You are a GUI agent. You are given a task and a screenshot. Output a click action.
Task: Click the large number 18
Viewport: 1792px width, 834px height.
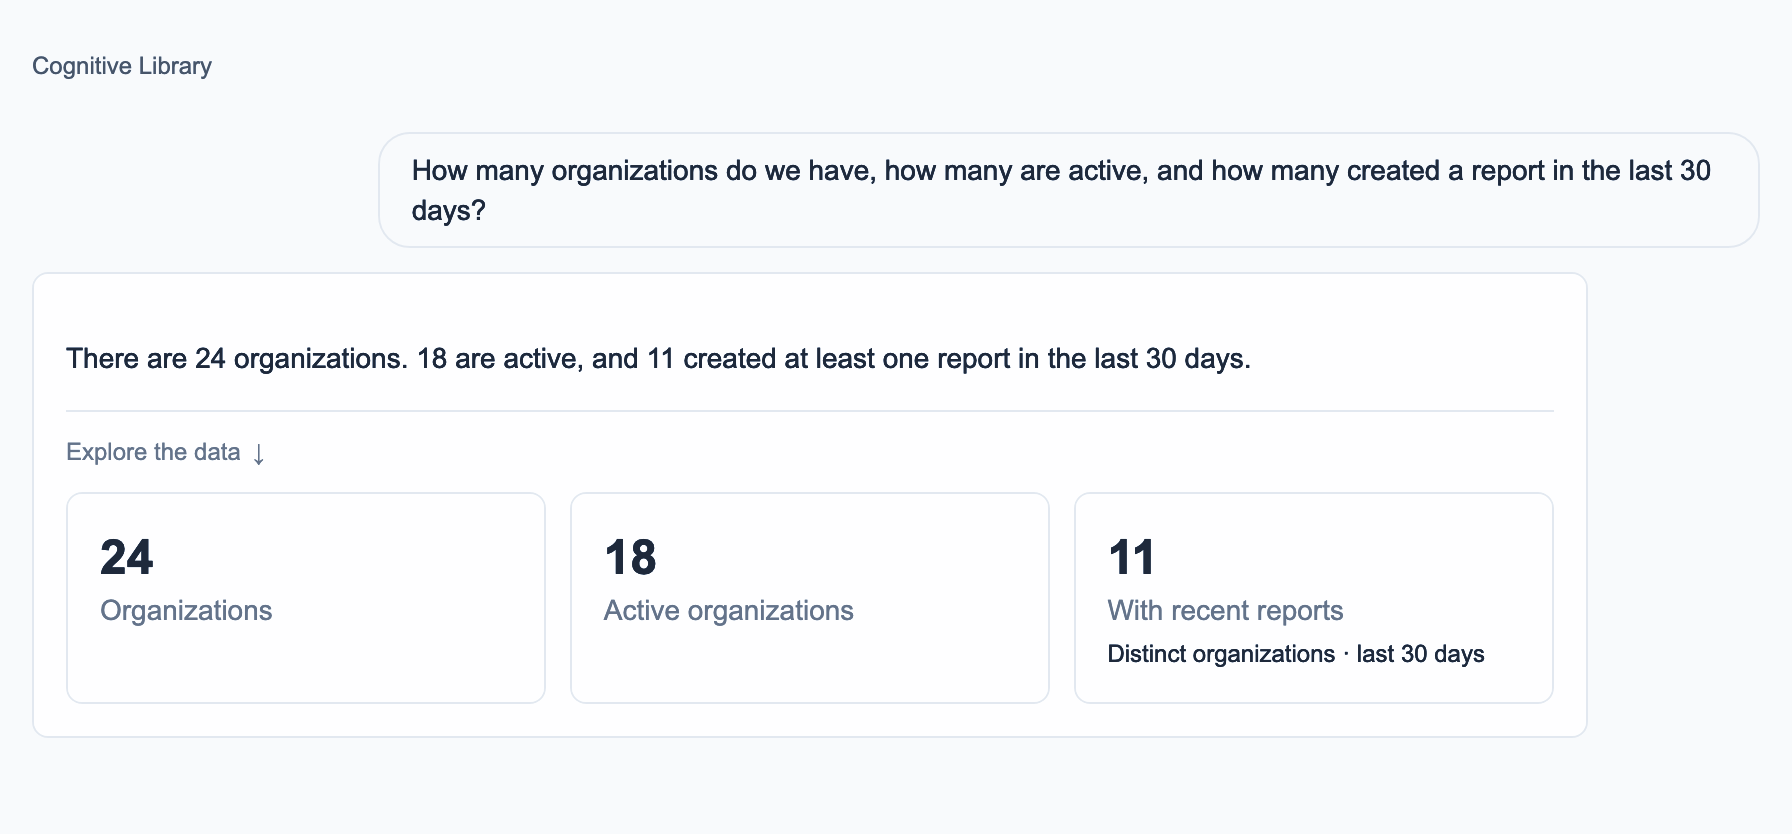tap(631, 558)
